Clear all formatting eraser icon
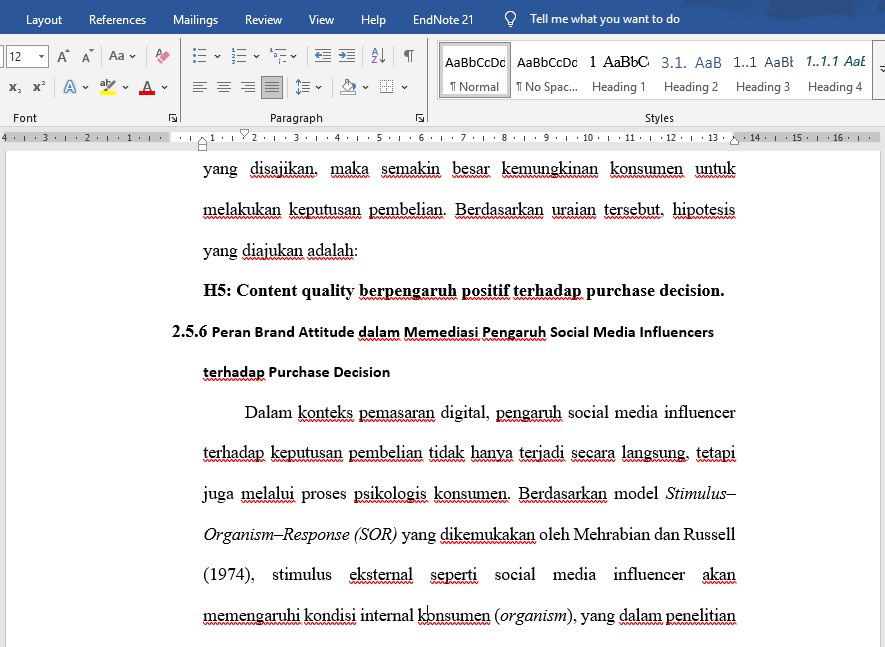Image resolution: width=885 pixels, height=647 pixels. click(x=162, y=56)
